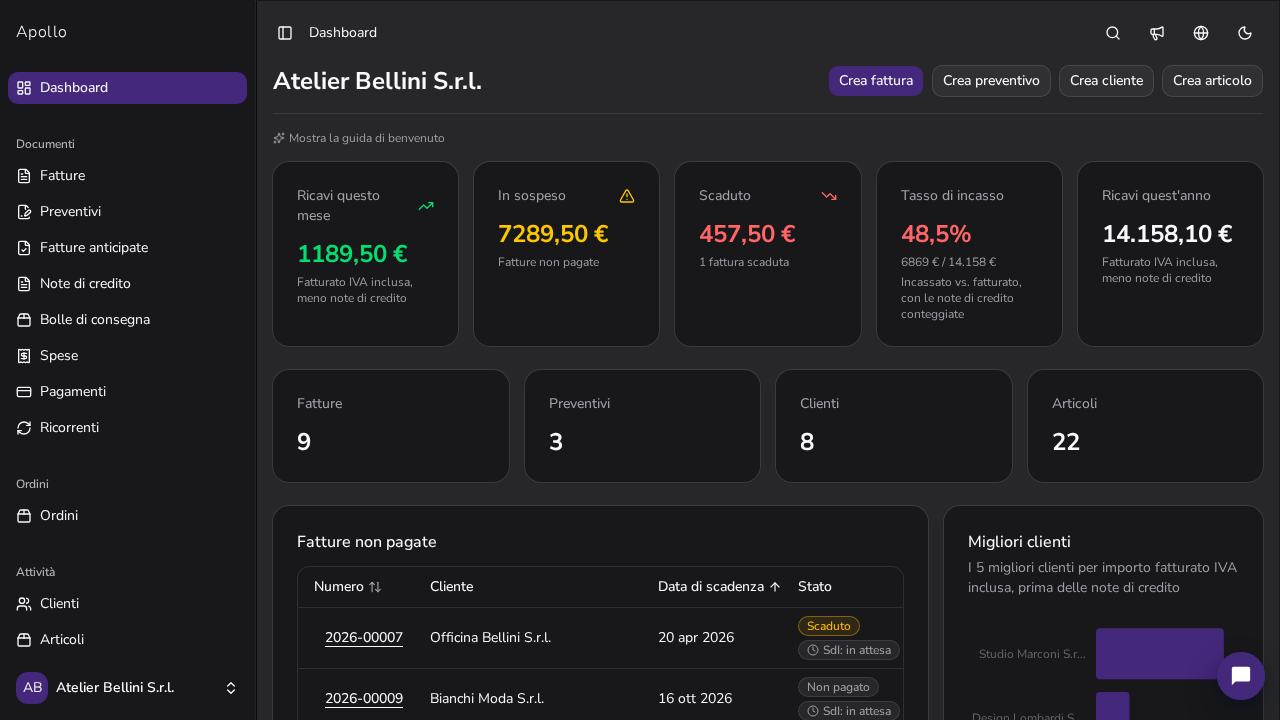Image resolution: width=1280 pixels, height=720 pixels.
Task: Open Fatture in the sidebar
Action: (127, 176)
